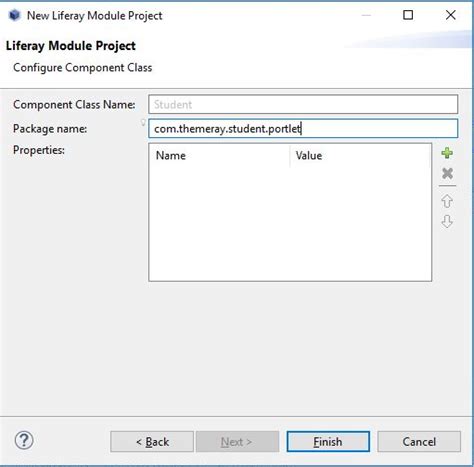This screenshot has width=474, height=467.
Task: Add a new property with green plus icon
Action: (x=447, y=153)
